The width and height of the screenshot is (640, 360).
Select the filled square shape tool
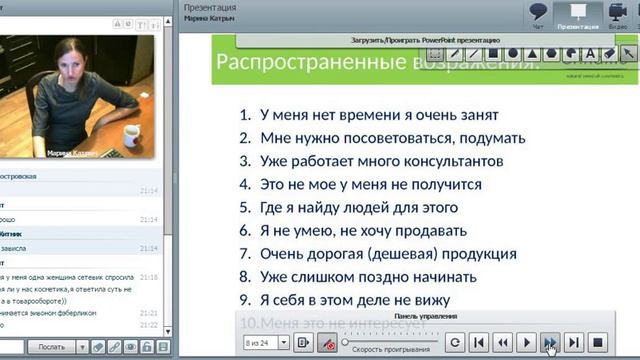(493, 54)
